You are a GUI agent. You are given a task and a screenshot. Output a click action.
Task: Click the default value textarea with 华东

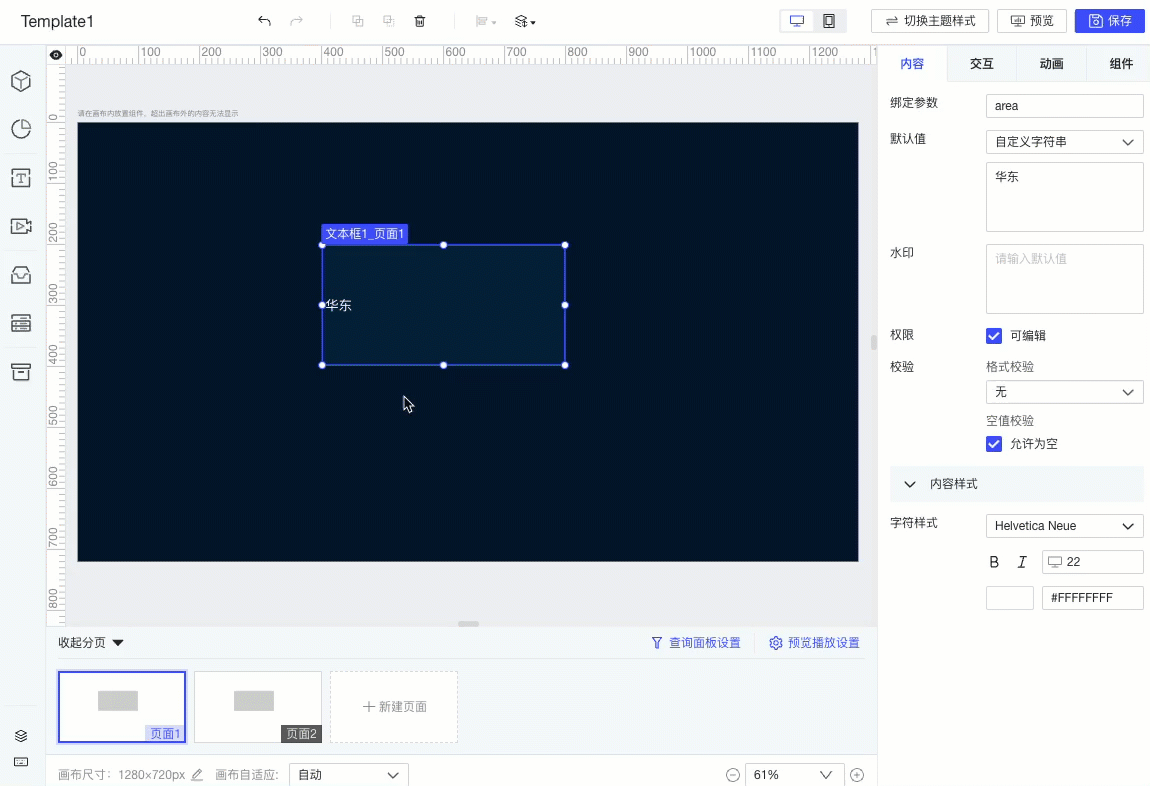pos(1064,197)
